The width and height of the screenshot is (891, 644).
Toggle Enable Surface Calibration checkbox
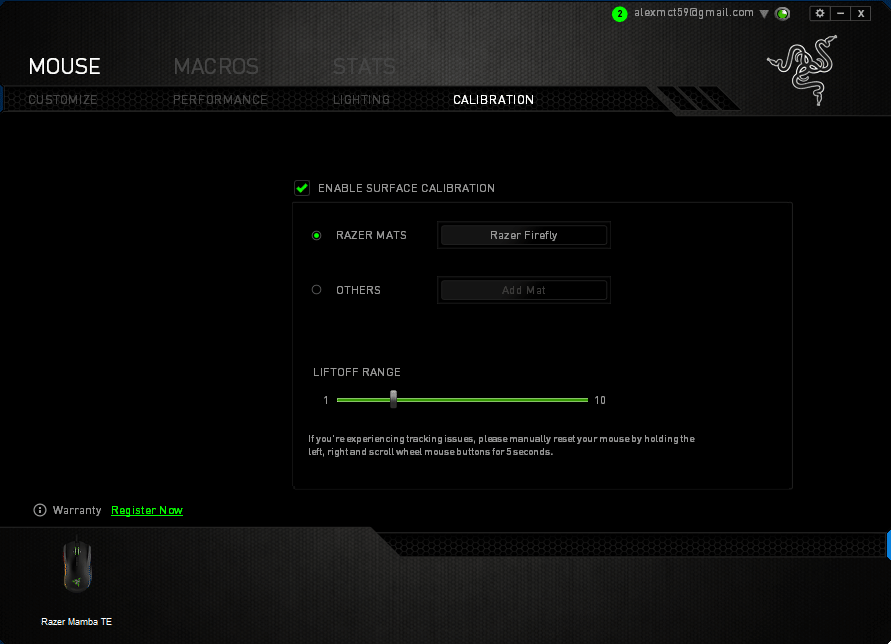[302, 188]
